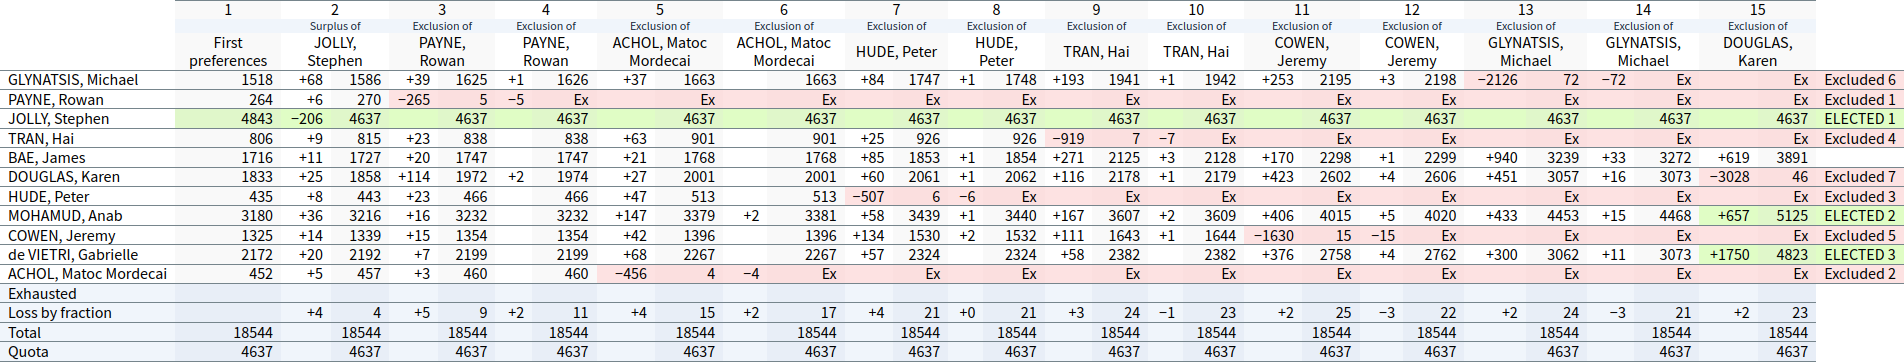The height and width of the screenshot is (362, 1904).
Task: Click the ELECTED 1 status cell
Action: pyautogui.click(x=1860, y=119)
